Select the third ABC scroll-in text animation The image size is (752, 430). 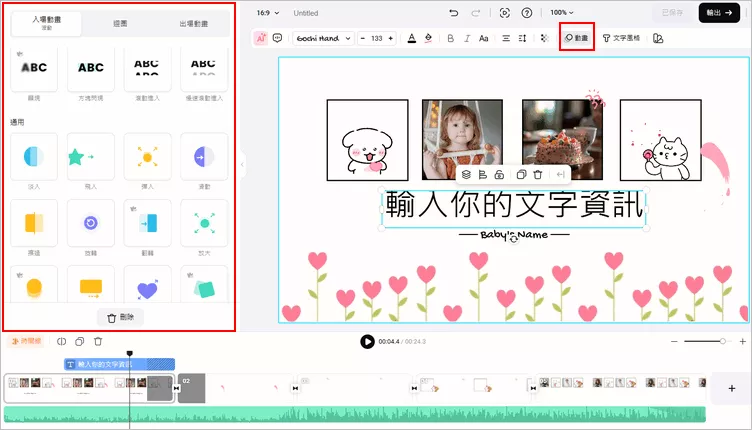coord(147,68)
